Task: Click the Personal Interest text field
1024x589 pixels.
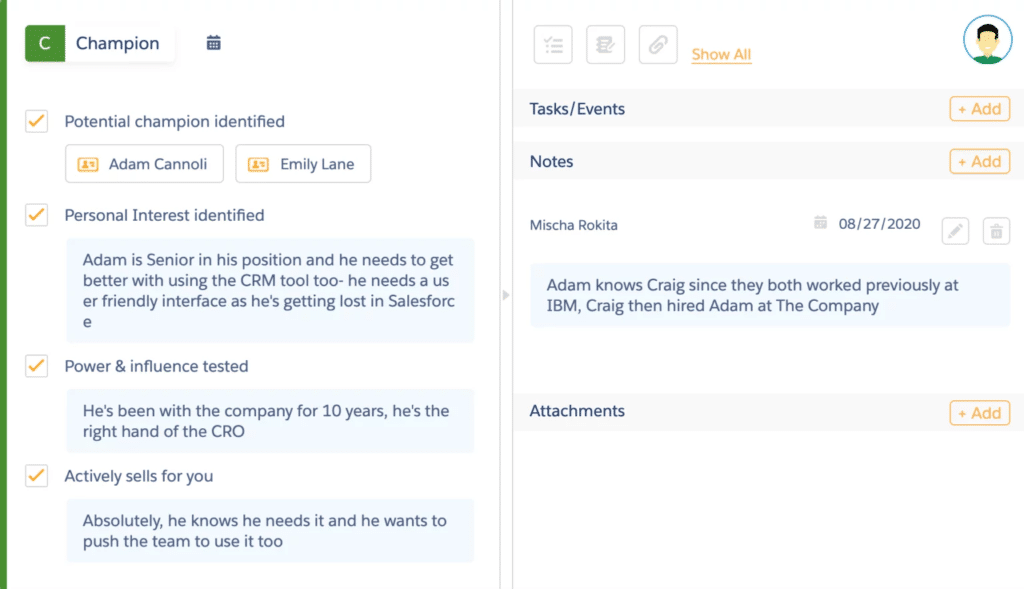Action: pyautogui.click(x=270, y=291)
